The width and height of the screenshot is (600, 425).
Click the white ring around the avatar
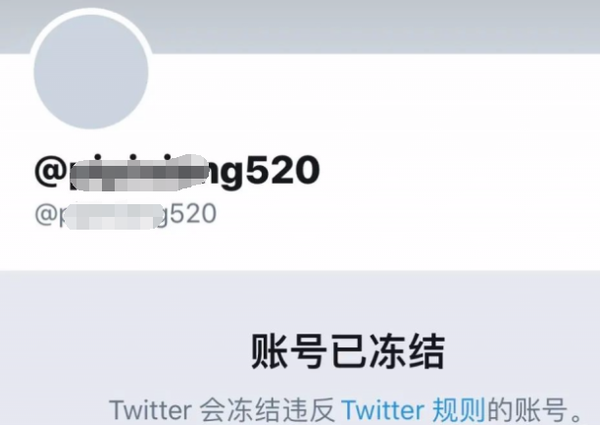coord(91,11)
